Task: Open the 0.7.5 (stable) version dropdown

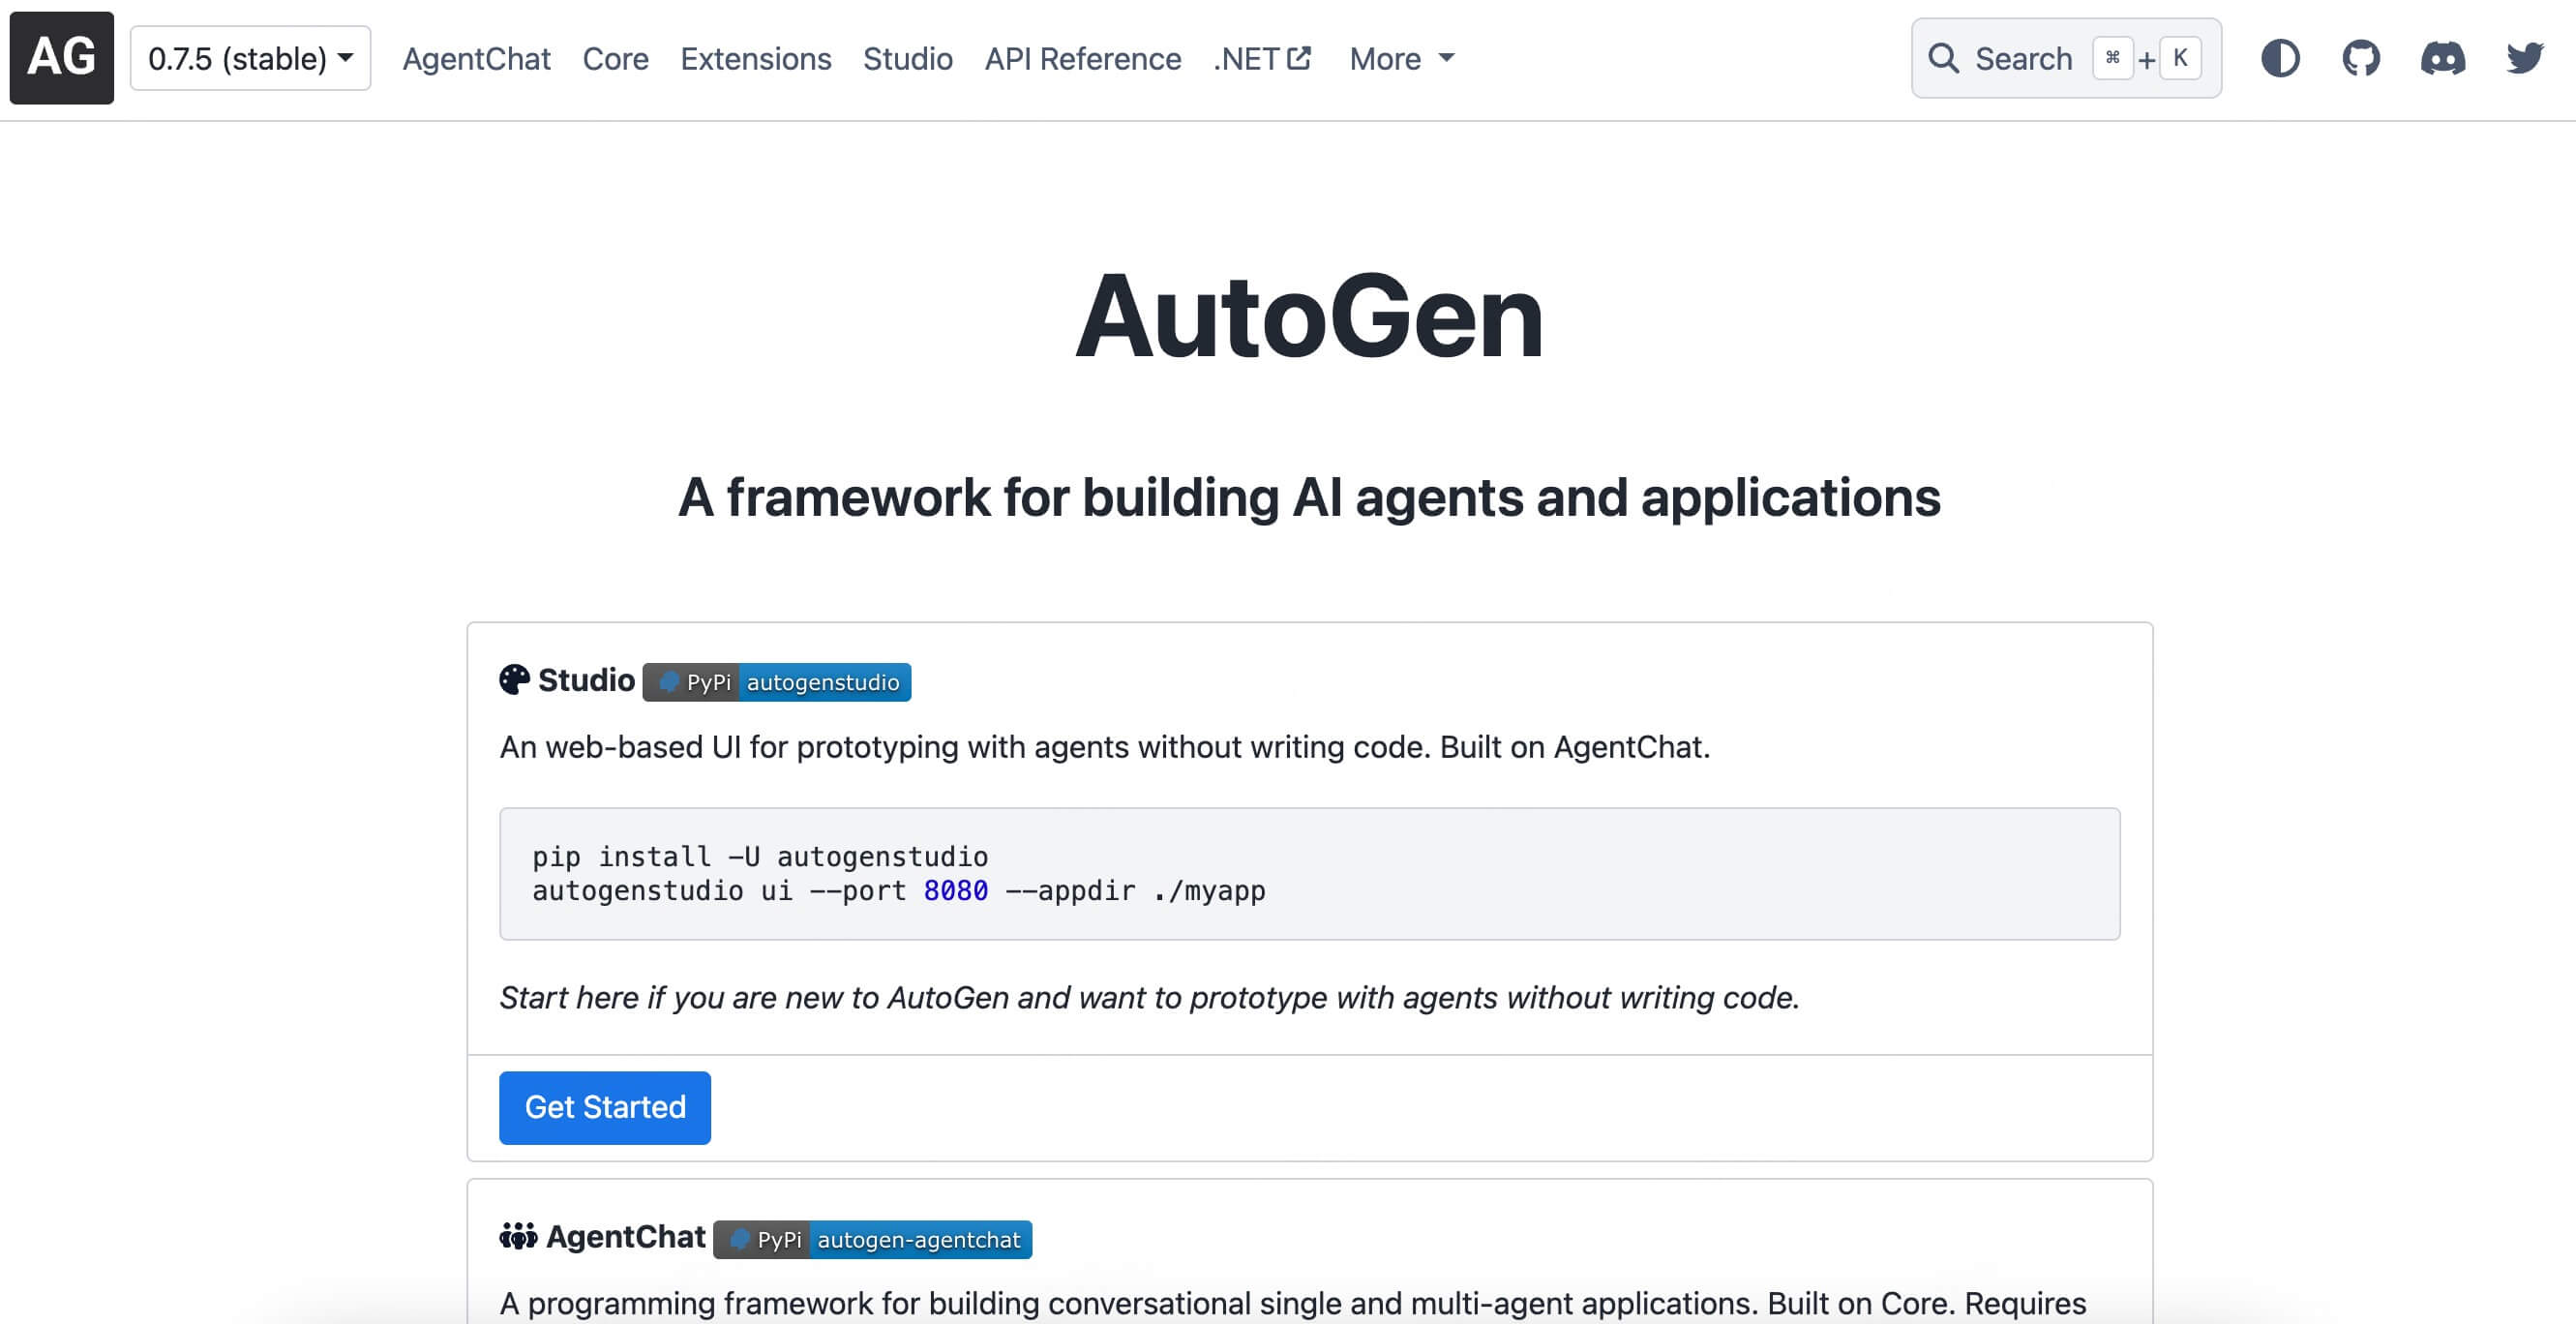Action: (250, 58)
